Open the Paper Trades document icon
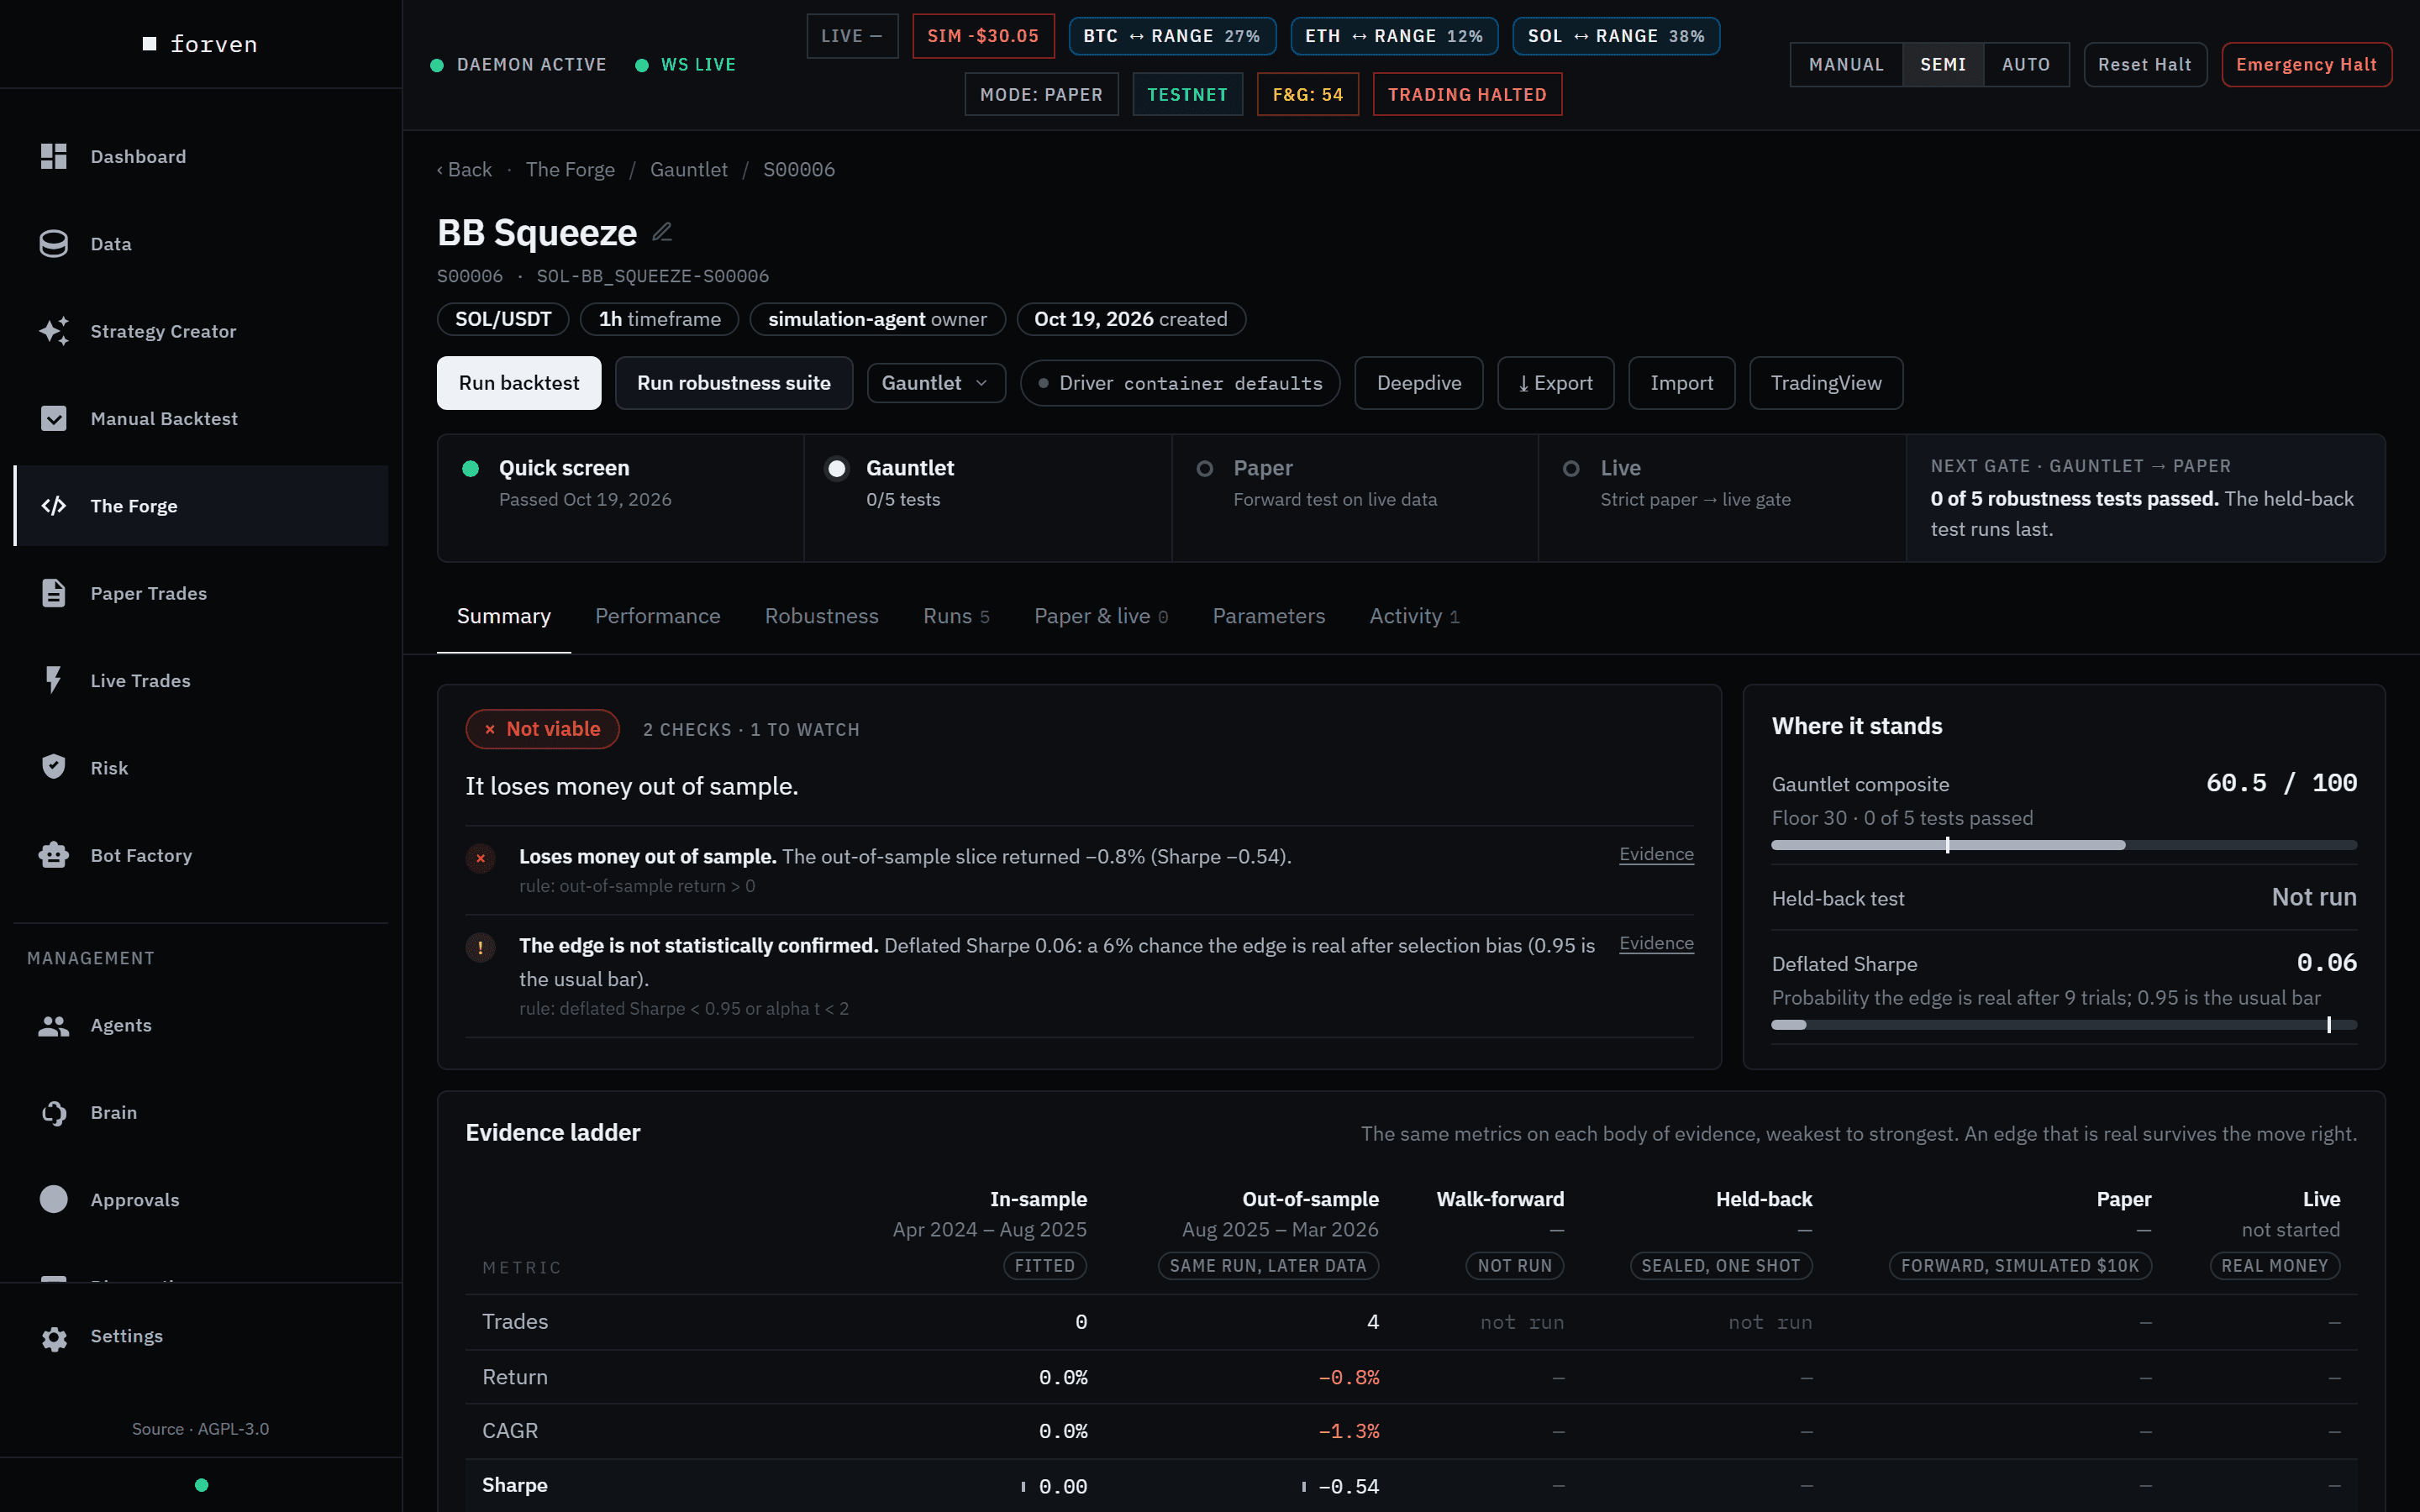Image resolution: width=2420 pixels, height=1512 pixels. 54,593
